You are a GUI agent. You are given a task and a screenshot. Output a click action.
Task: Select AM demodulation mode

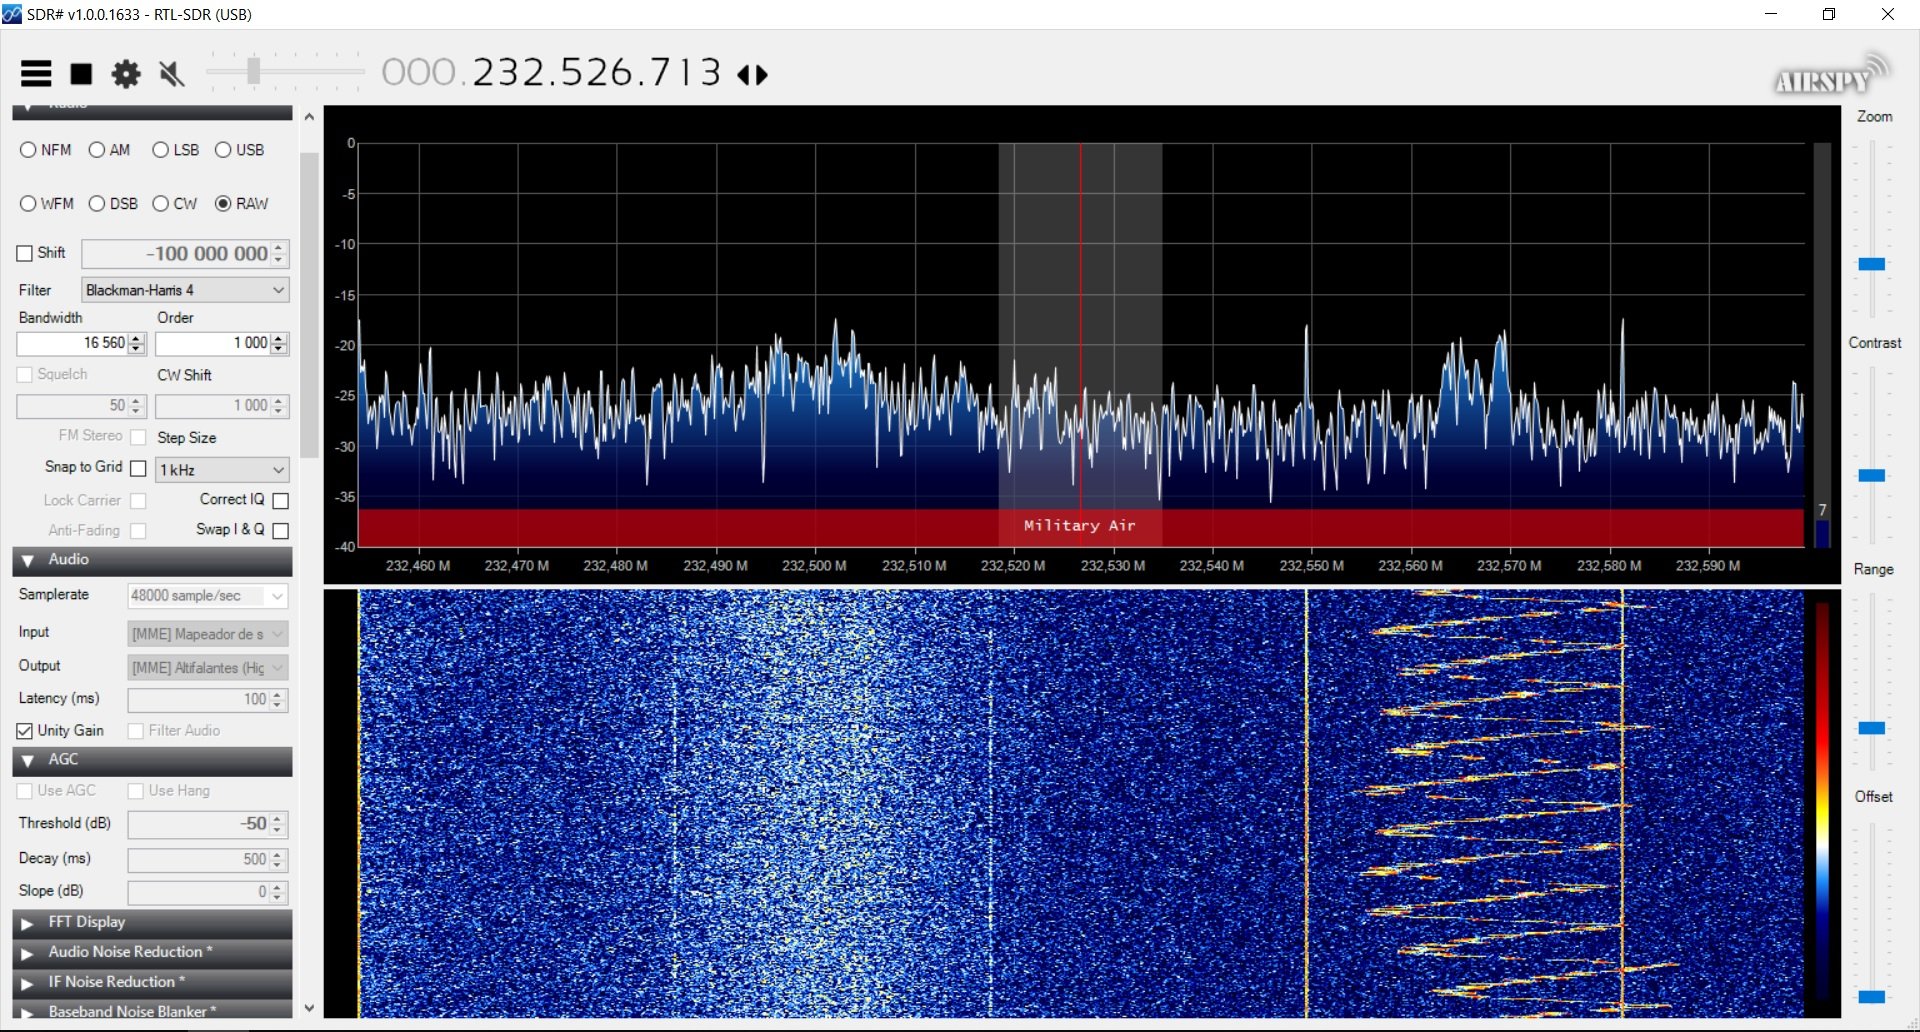pyautogui.click(x=109, y=150)
